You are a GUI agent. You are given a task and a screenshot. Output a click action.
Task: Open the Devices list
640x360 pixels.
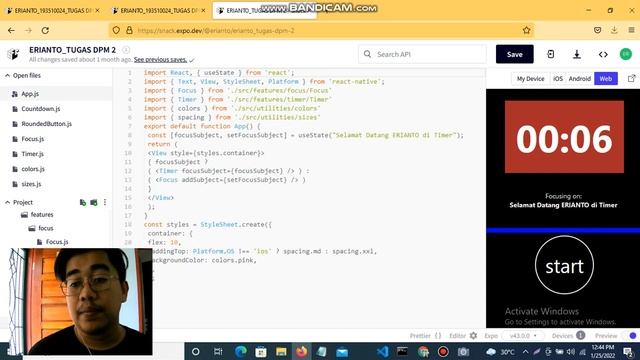[568, 336]
